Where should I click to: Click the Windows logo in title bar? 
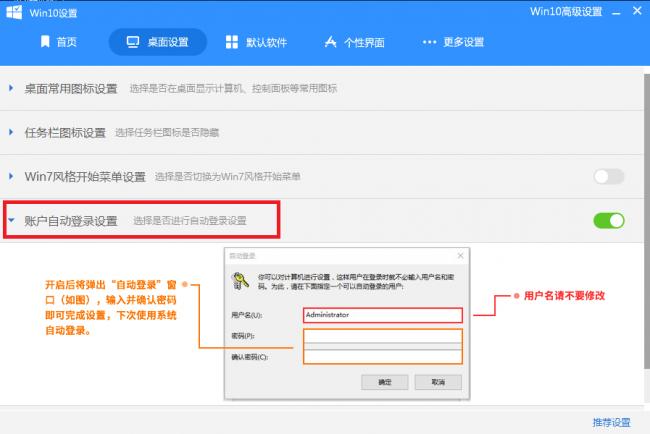coord(14,12)
